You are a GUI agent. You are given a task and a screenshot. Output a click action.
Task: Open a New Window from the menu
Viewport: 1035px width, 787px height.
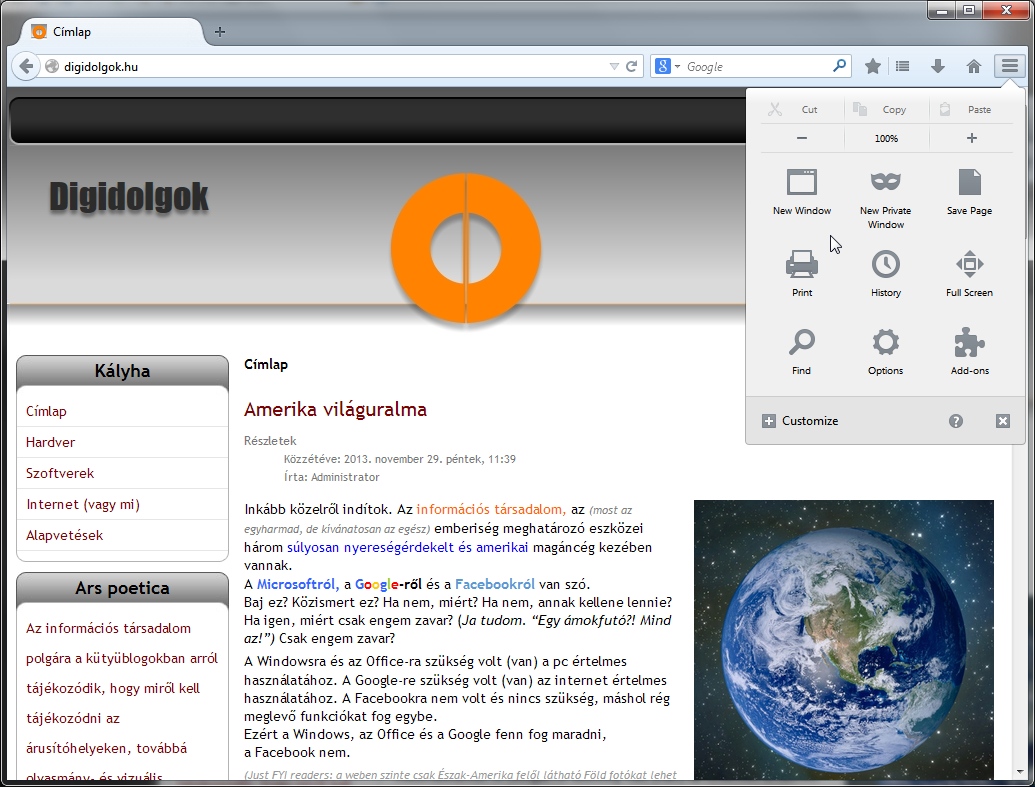point(802,191)
